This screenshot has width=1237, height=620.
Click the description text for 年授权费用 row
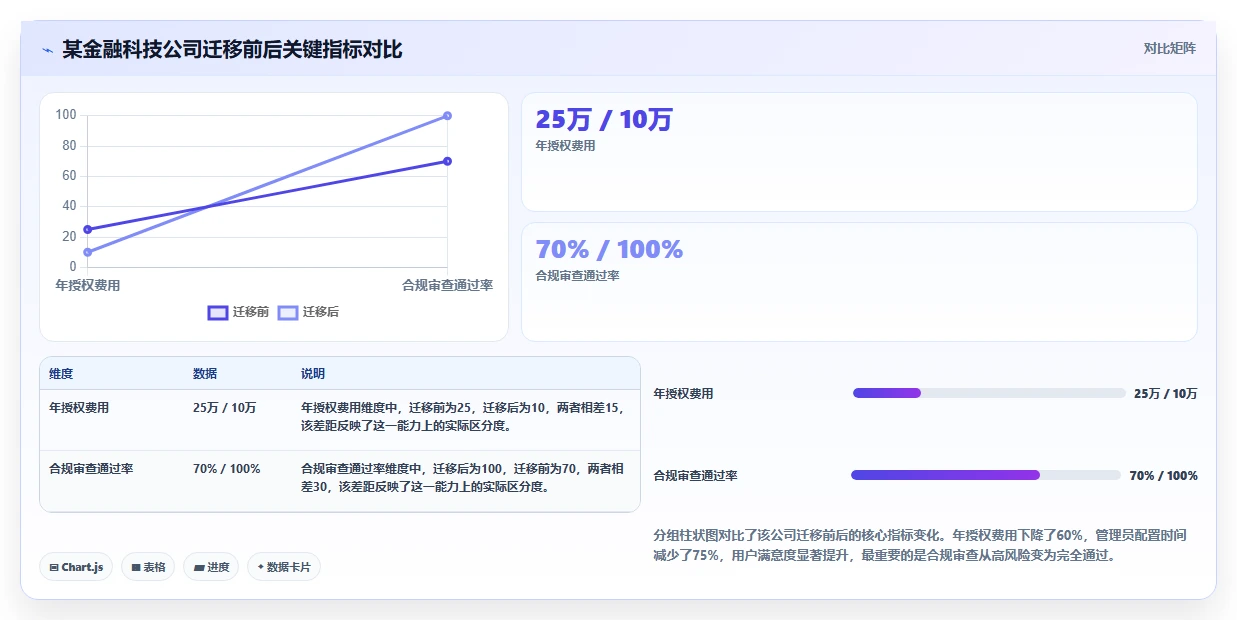coord(462,417)
